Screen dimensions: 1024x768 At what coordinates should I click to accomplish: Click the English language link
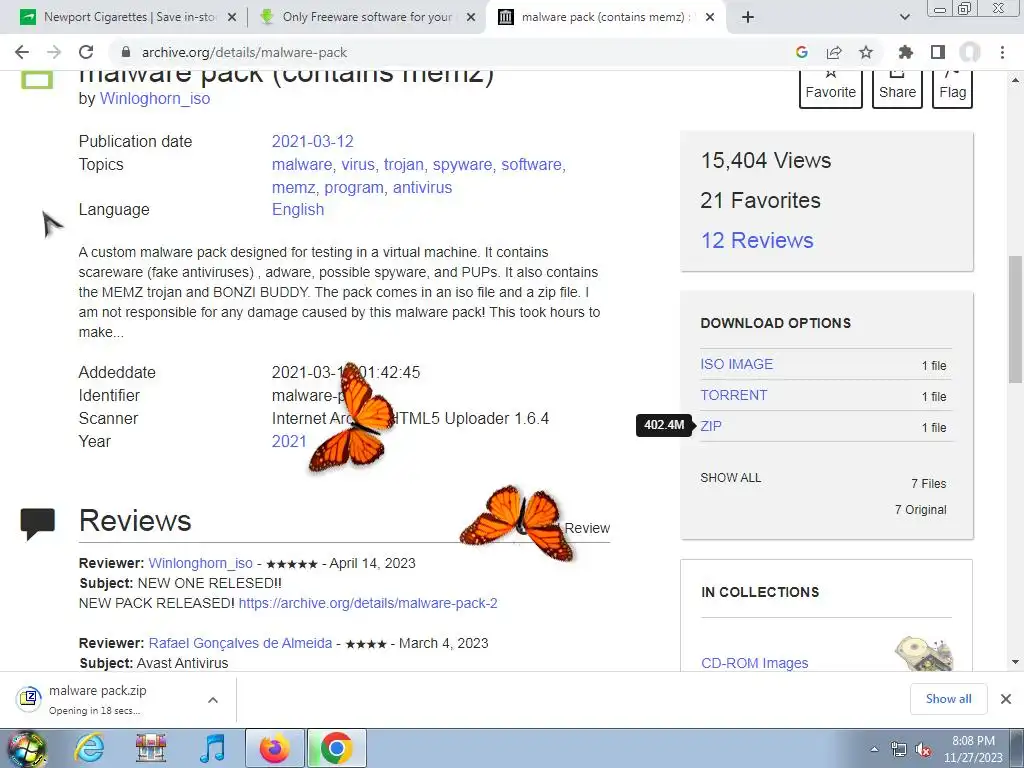coord(298,210)
